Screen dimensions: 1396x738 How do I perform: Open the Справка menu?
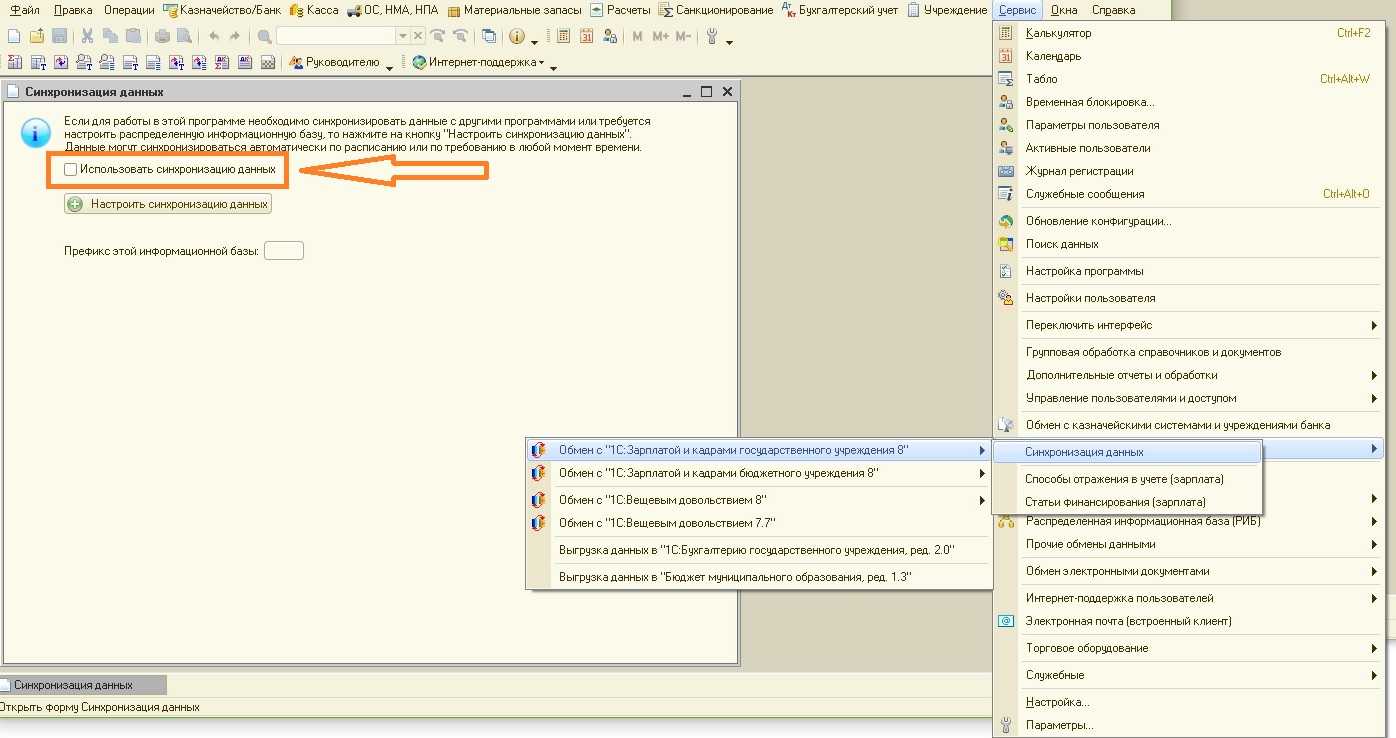click(1113, 10)
